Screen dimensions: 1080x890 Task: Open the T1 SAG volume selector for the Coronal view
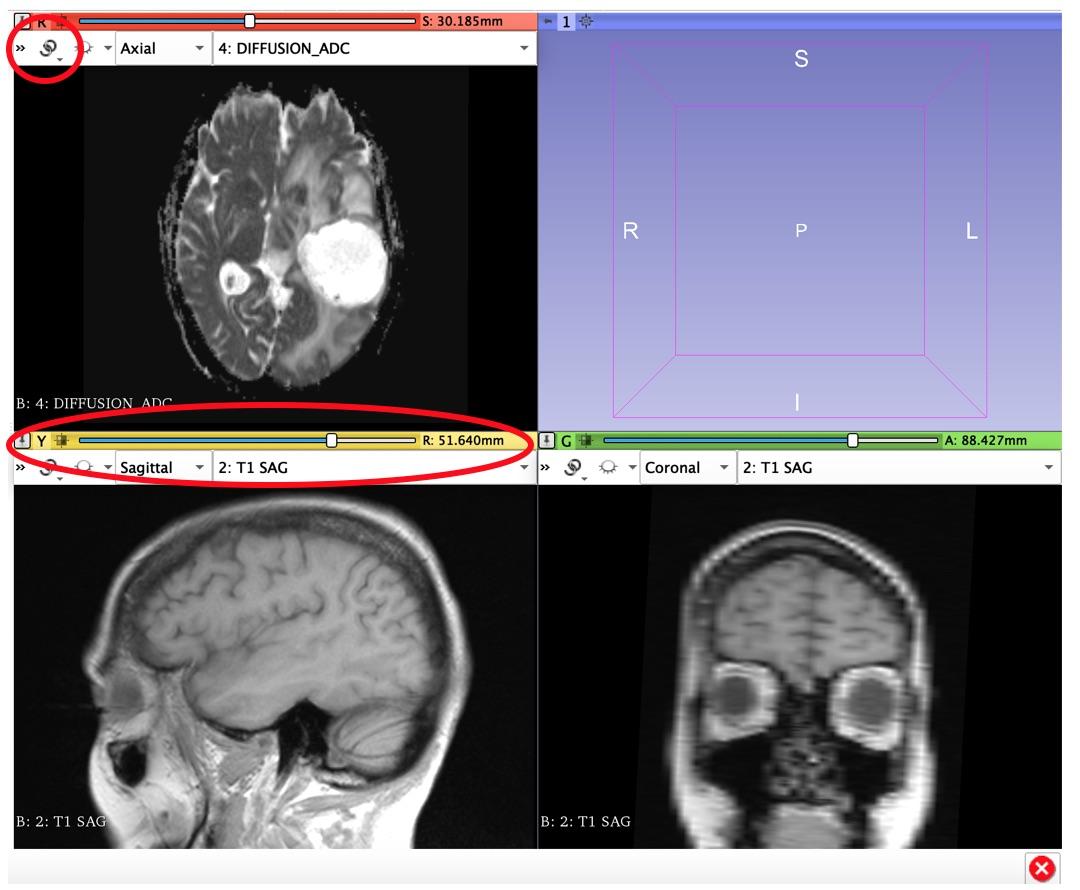895,467
